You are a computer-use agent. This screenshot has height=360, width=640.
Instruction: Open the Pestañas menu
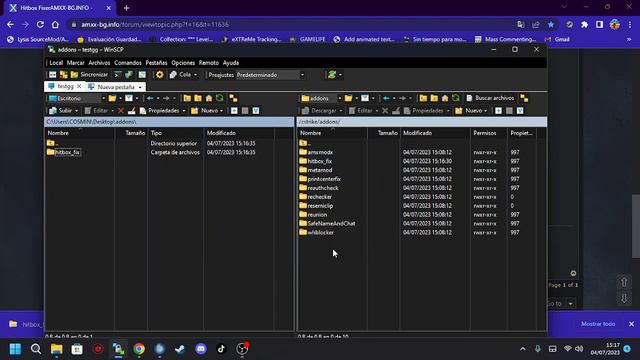click(156, 63)
